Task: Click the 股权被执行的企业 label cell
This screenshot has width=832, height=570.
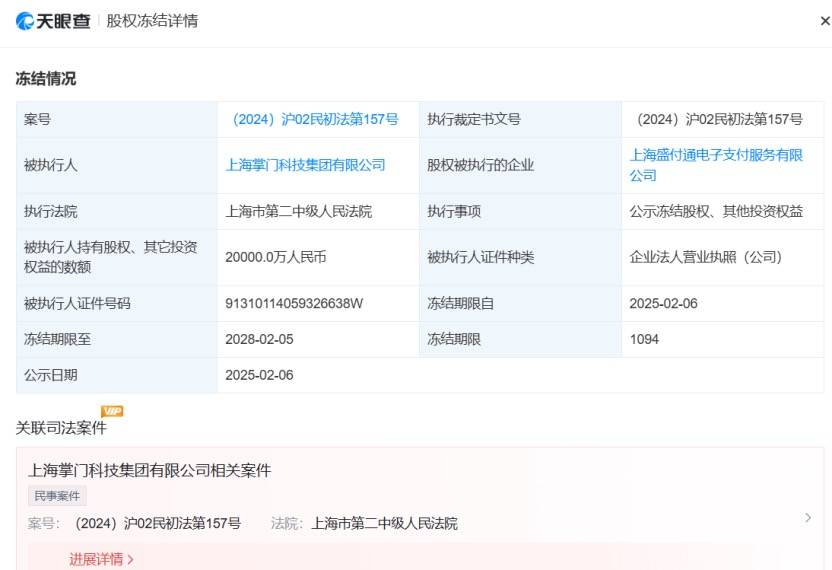Action: pos(521,165)
